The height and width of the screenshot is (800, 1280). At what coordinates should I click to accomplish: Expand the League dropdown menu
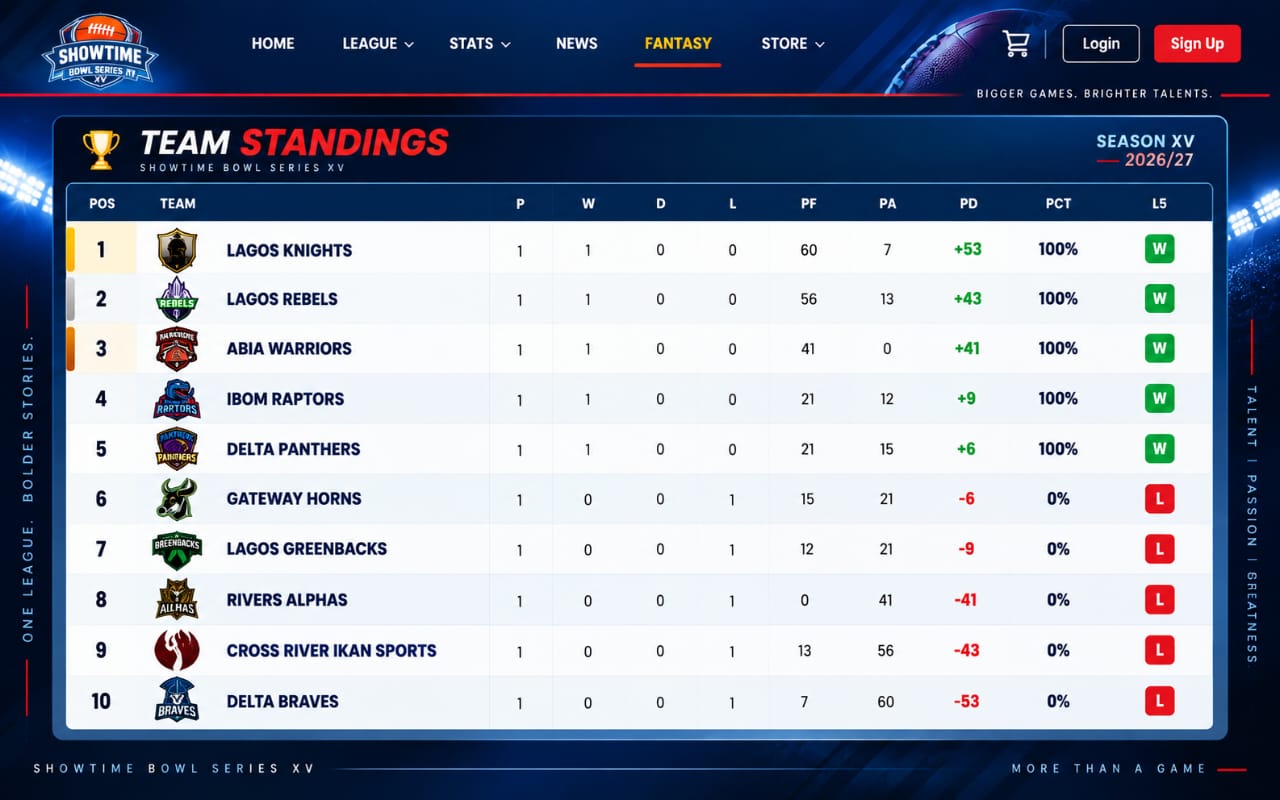click(378, 44)
